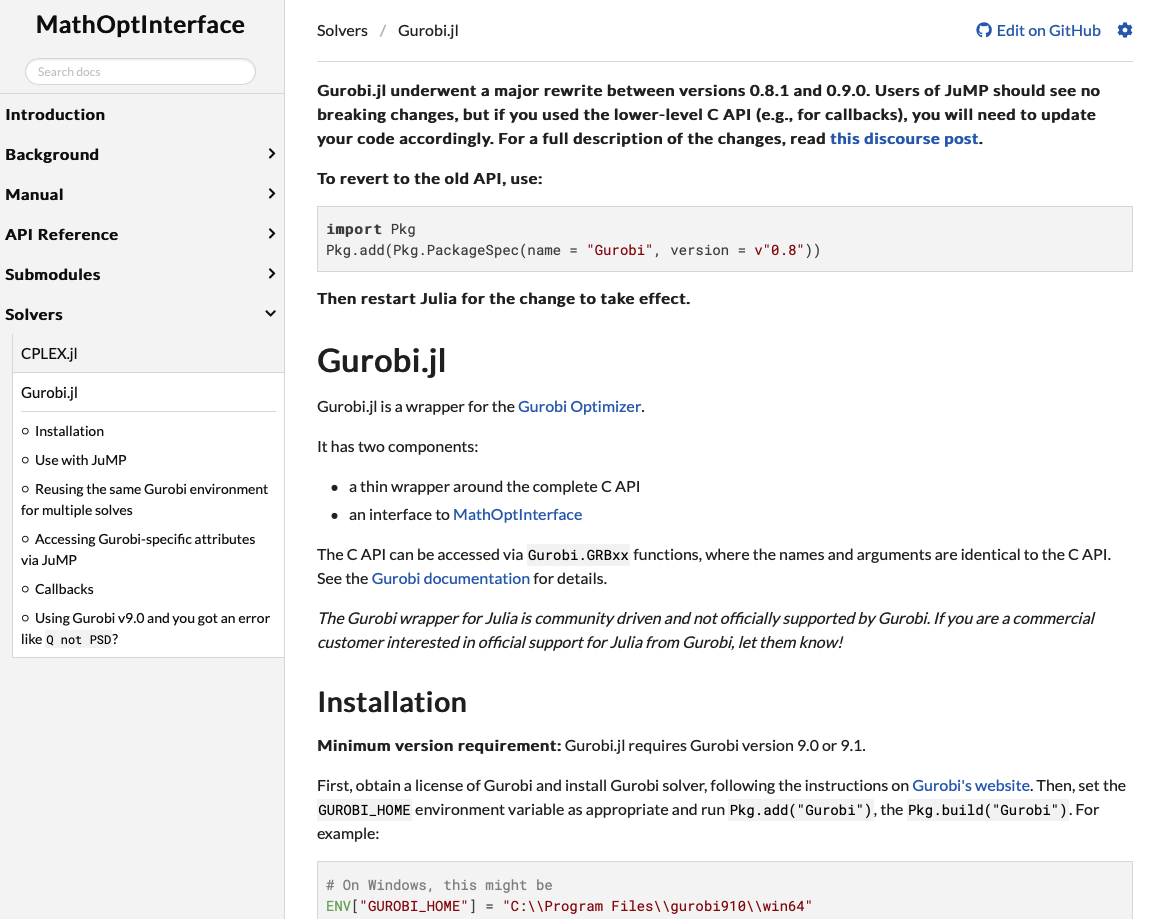The height and width of the screenshot is (919, 1174).
Task: Click the Pkg.add PackageSpec code line
Action: coord(574,250)
